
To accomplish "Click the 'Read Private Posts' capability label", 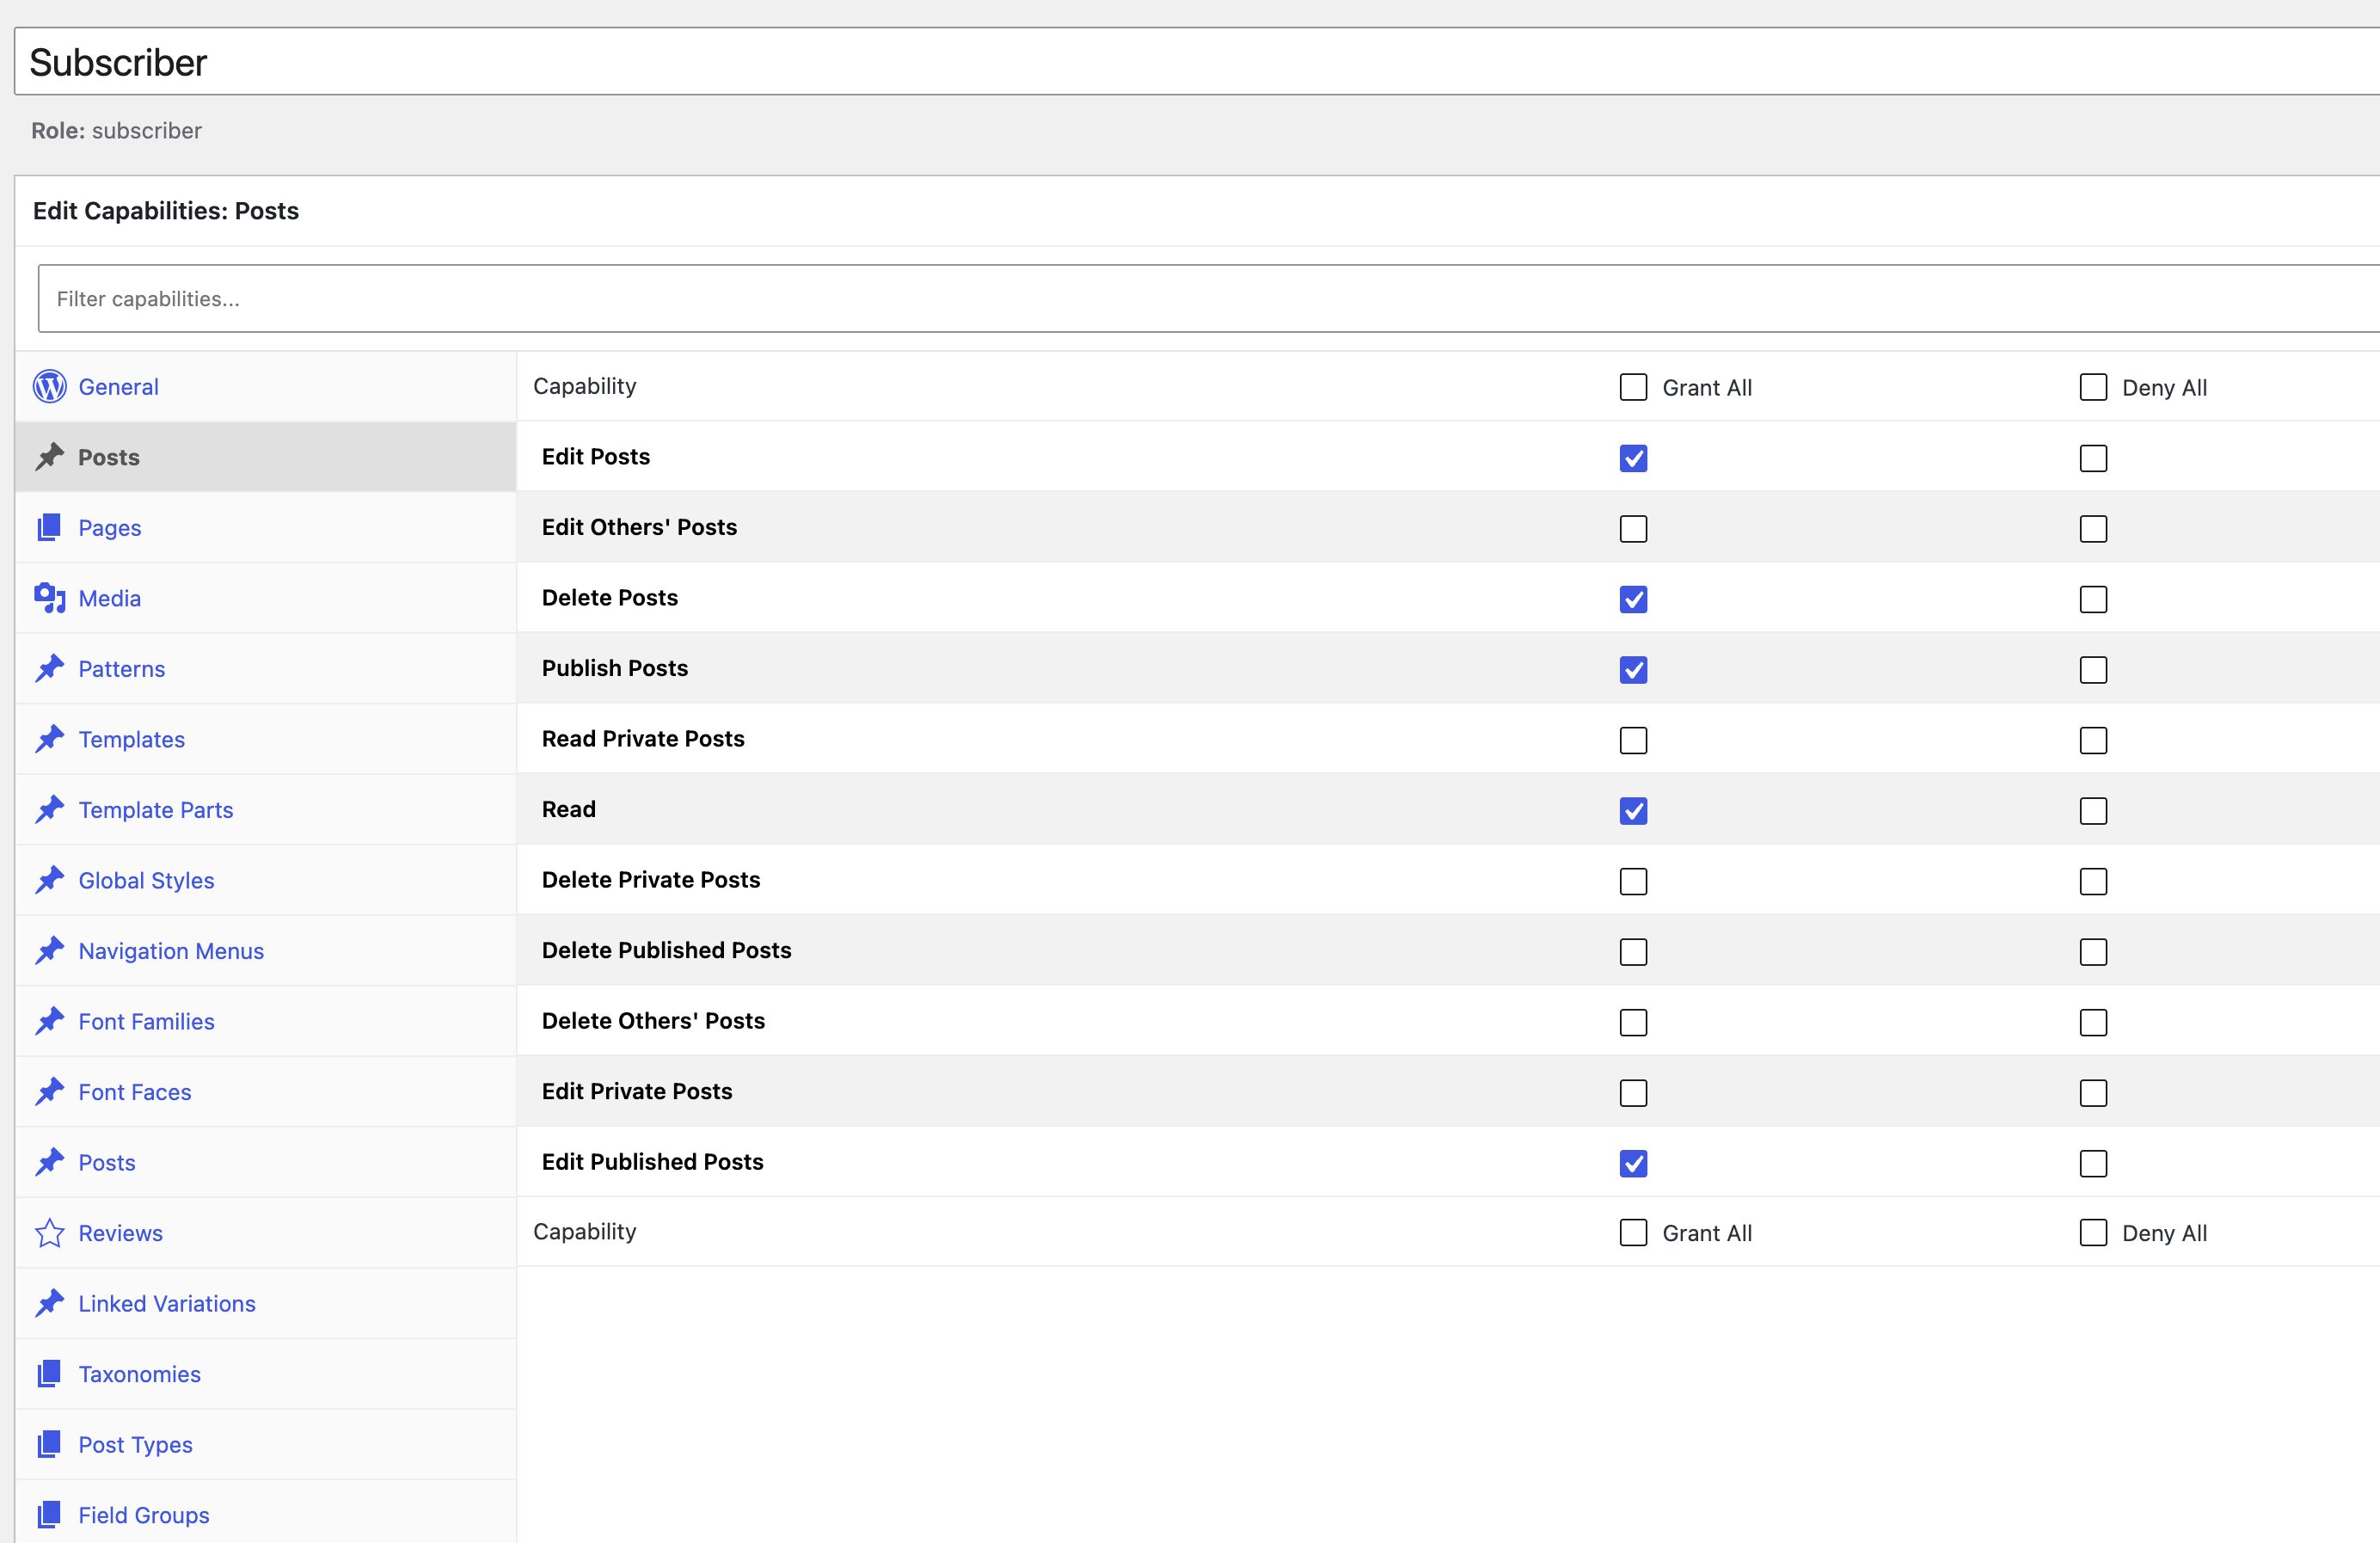I will (x=643, y=738).
